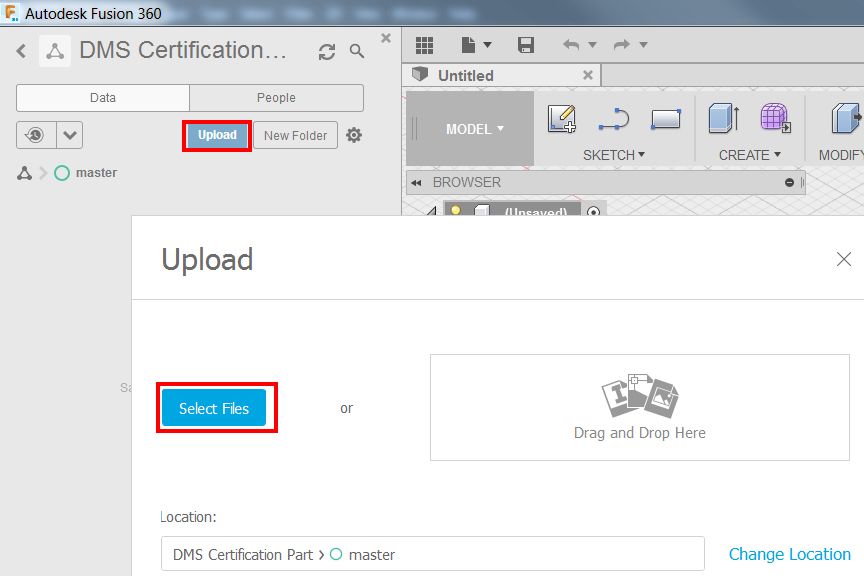
Task: Click the project root breadcrumb icon
Action: click(x=24, y=173)
